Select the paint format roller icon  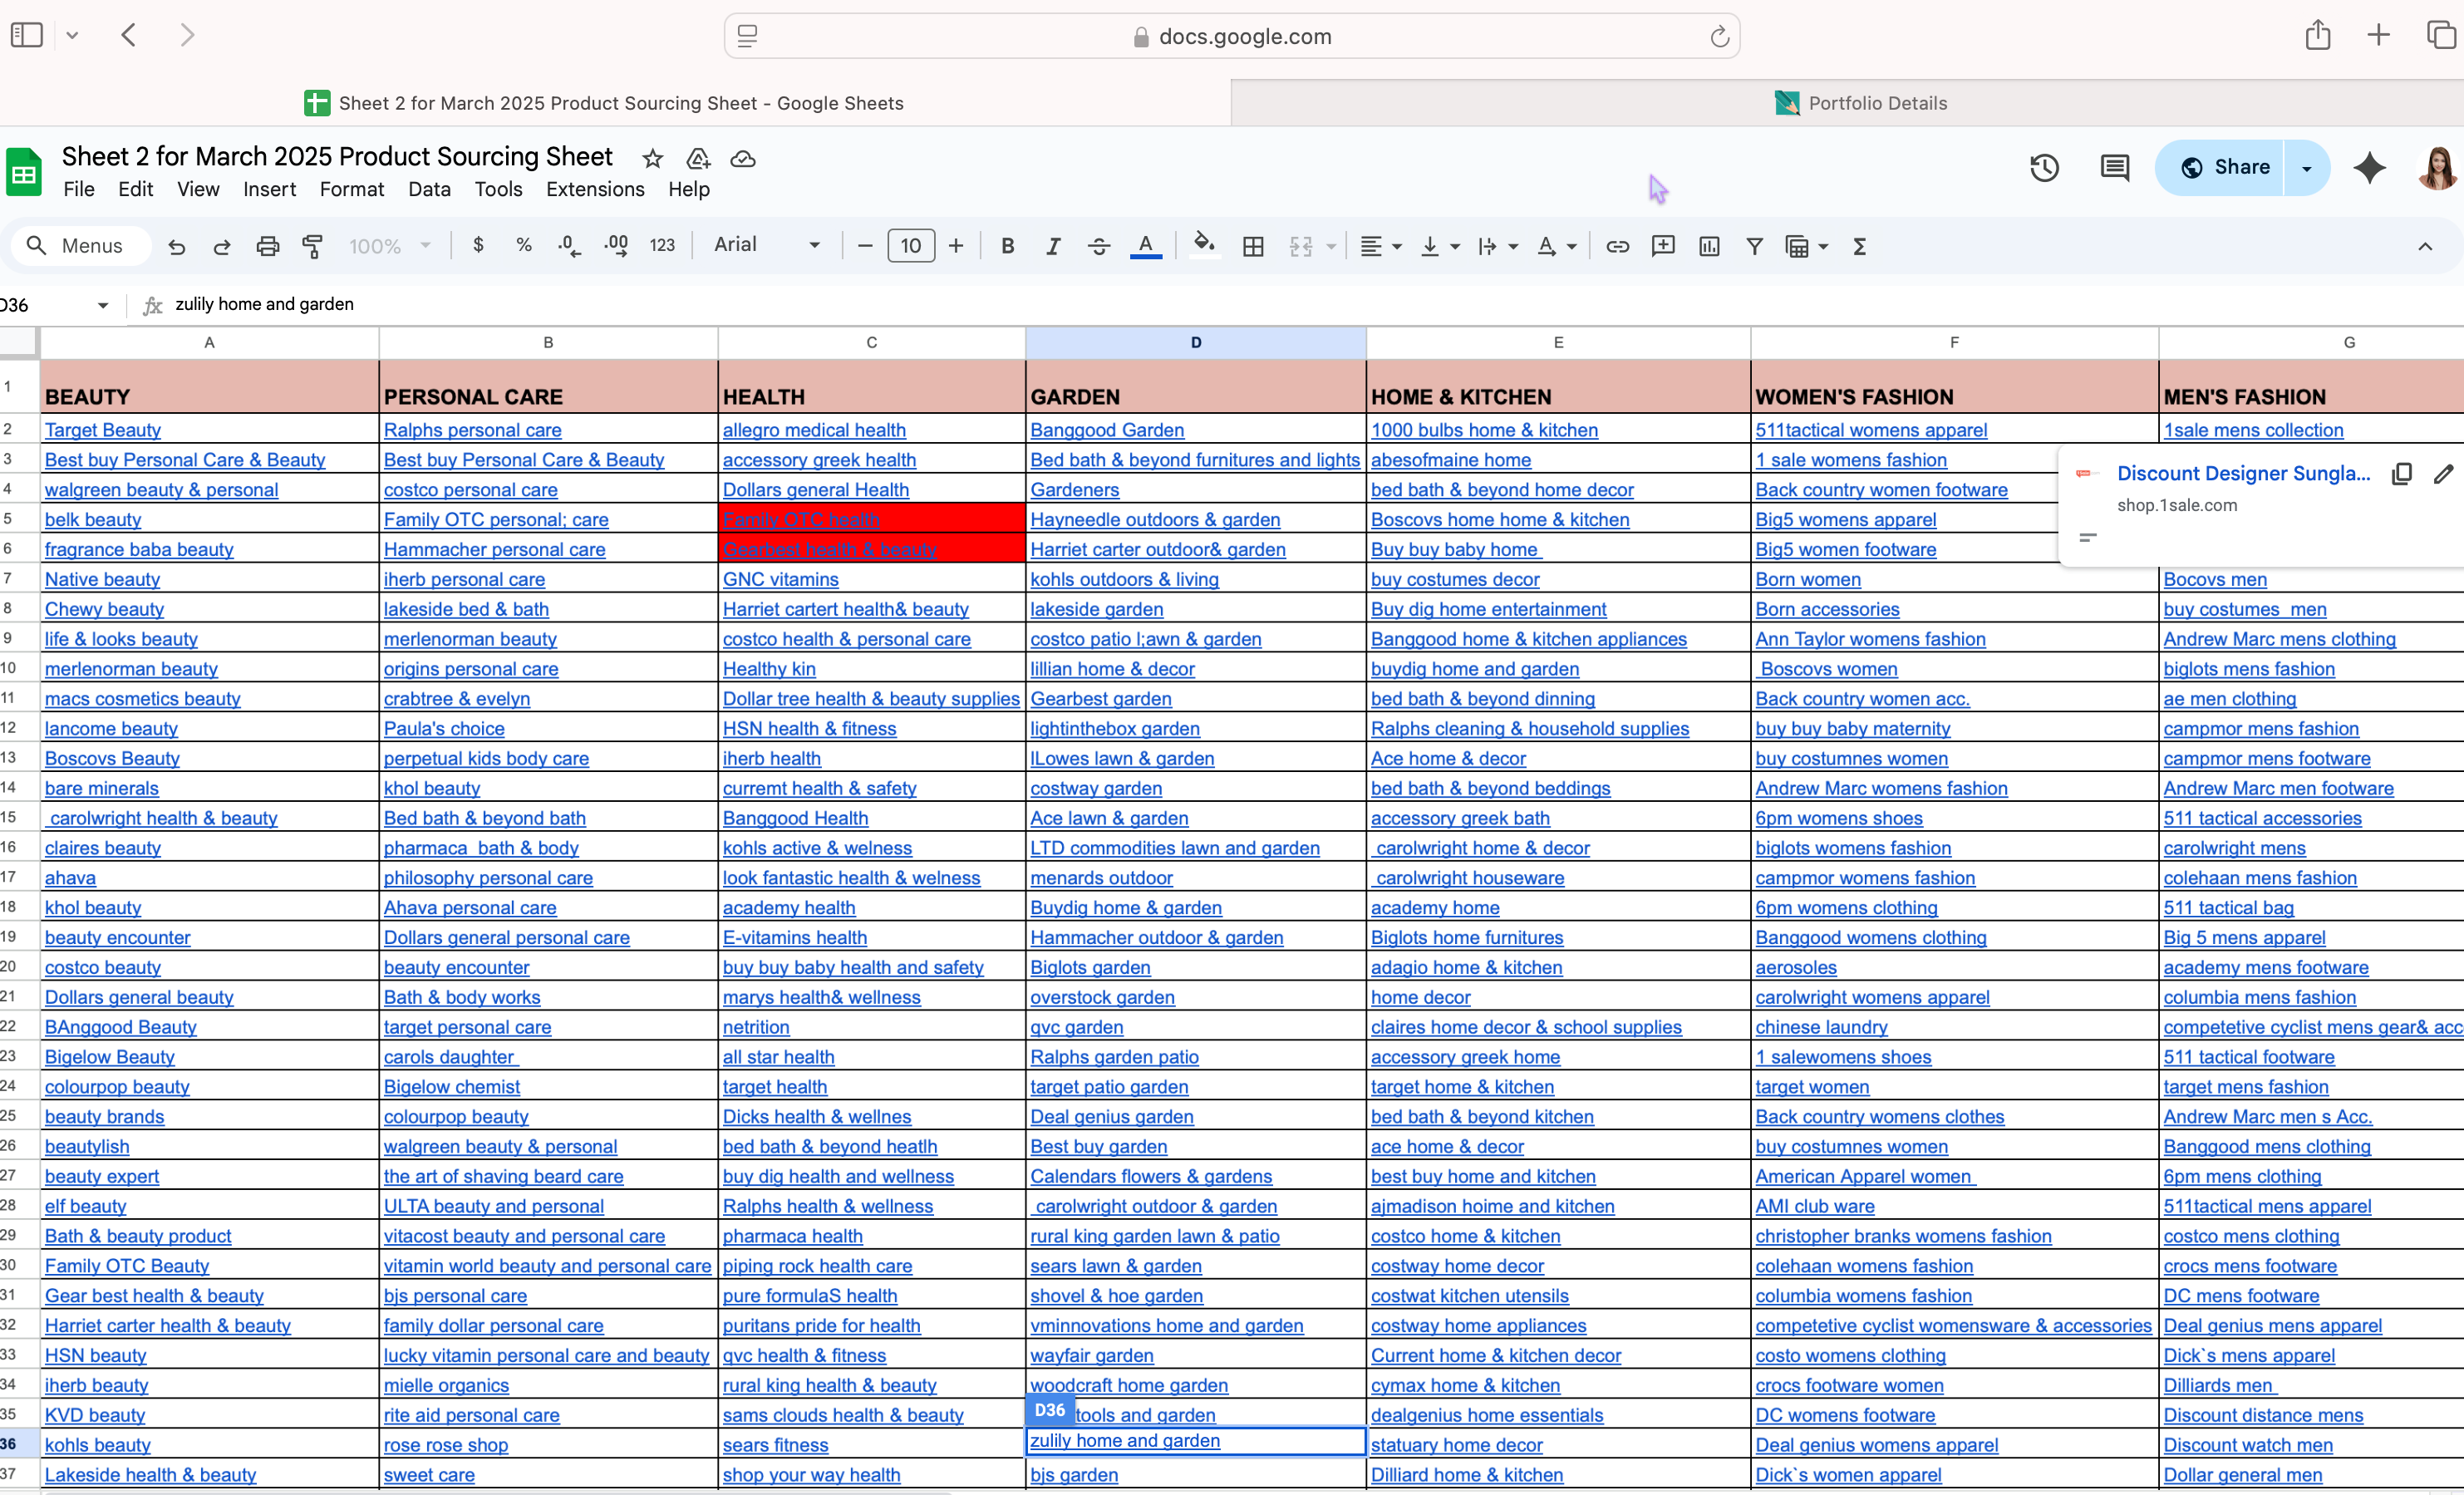click(313, 246)
